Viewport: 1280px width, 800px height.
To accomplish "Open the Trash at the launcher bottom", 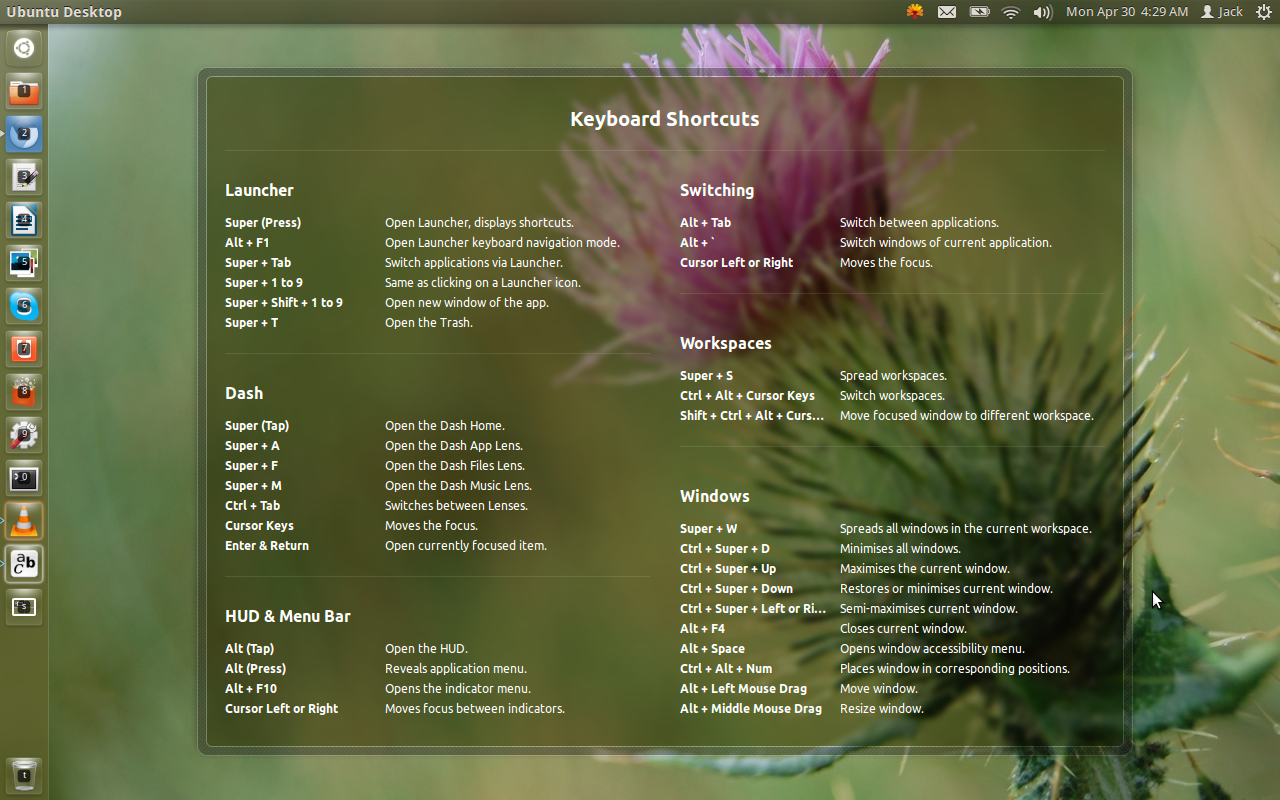I will tap(24, 775).
